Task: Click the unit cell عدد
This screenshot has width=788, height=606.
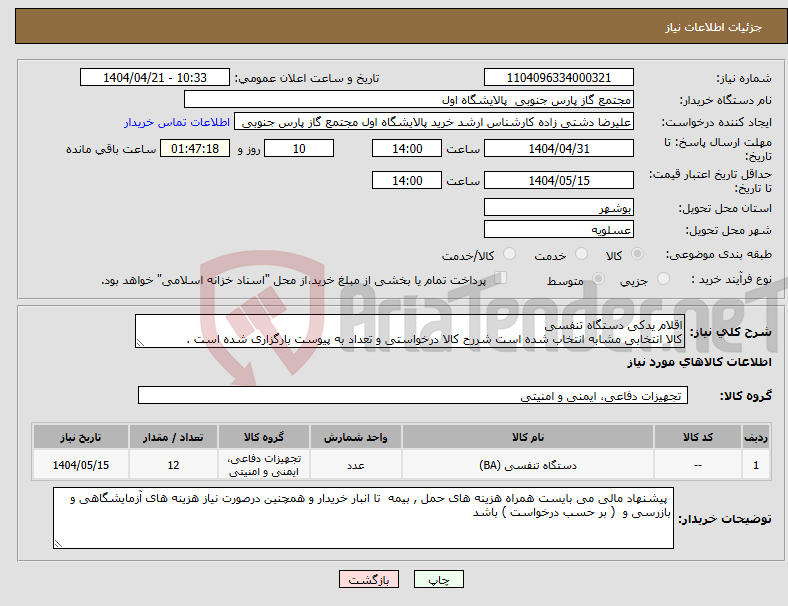Action: tap(356, 465)
